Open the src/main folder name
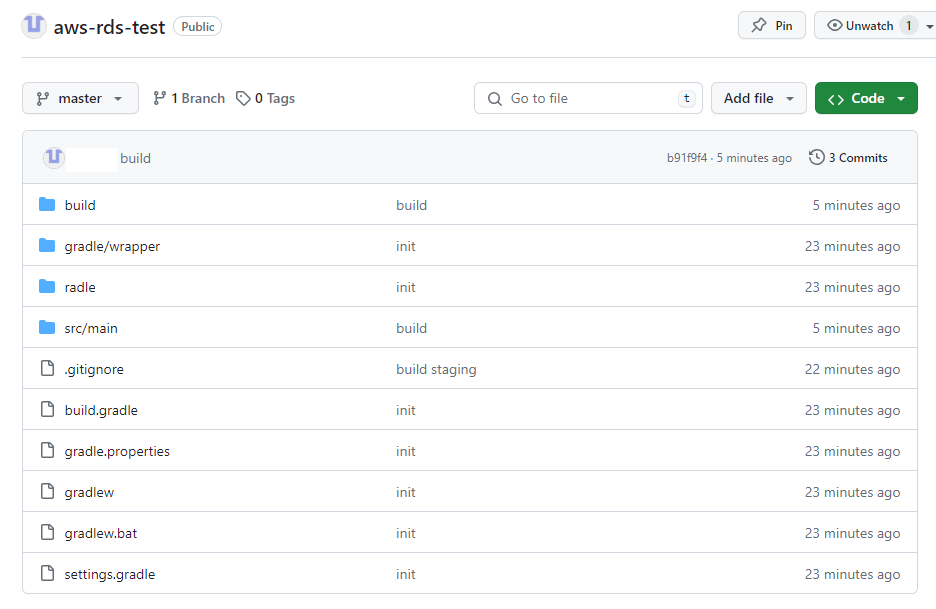This screenshot has width=936, height=609. 91,328
